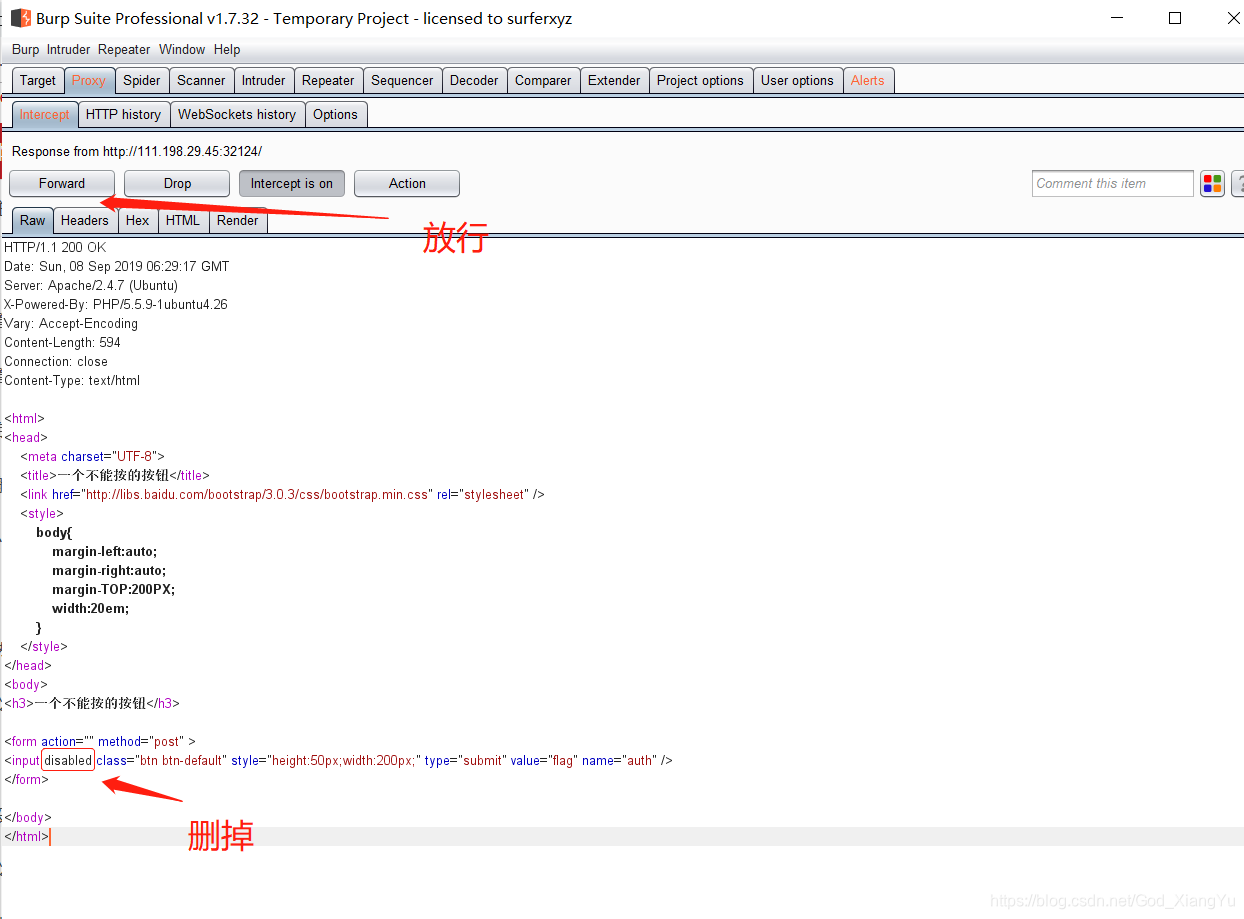Click the HTTP/1.1 200 OK status line
The image size is (1244, 919).
[55, 247]
